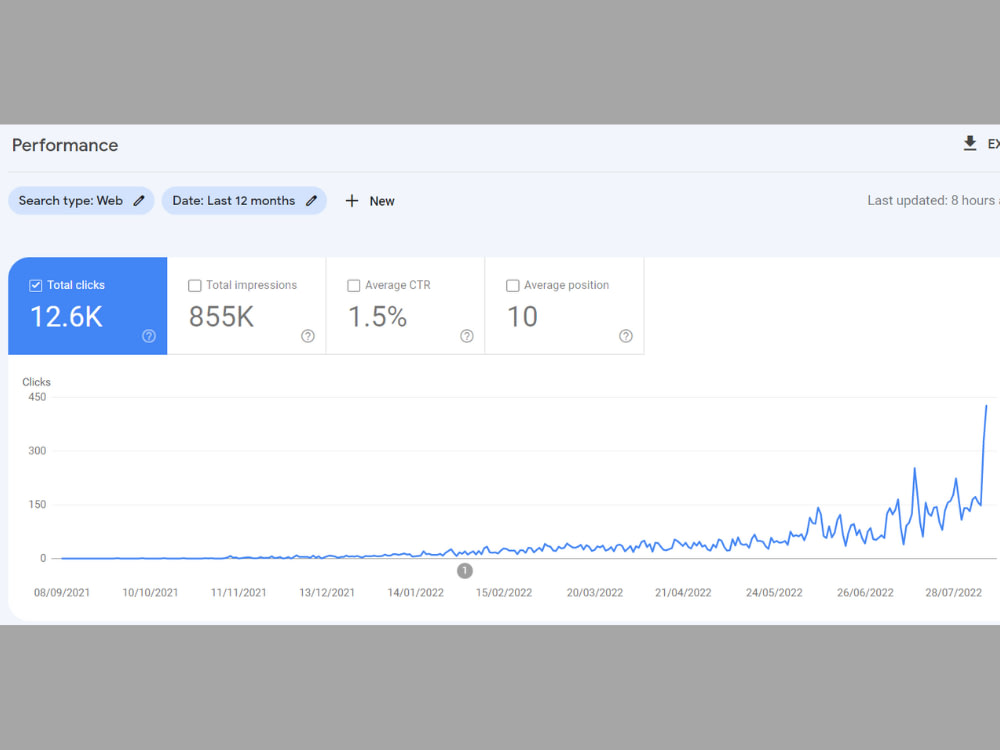This screenshot has width=1000, height=750.
Task: Enable the Average position checkbox
Action: tap(512, 285)
